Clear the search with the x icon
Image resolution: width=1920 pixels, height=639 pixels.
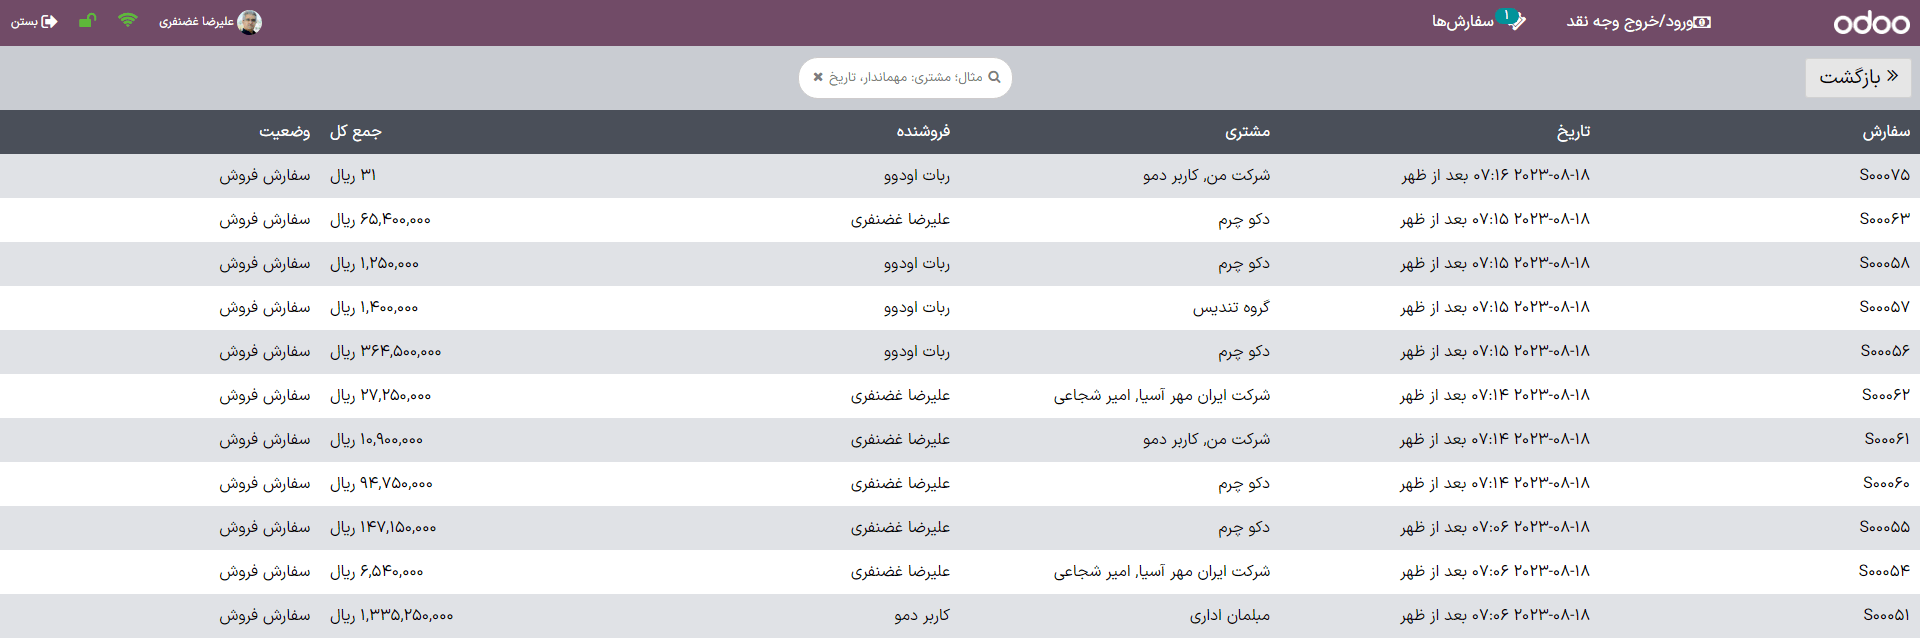coord(818,77)
